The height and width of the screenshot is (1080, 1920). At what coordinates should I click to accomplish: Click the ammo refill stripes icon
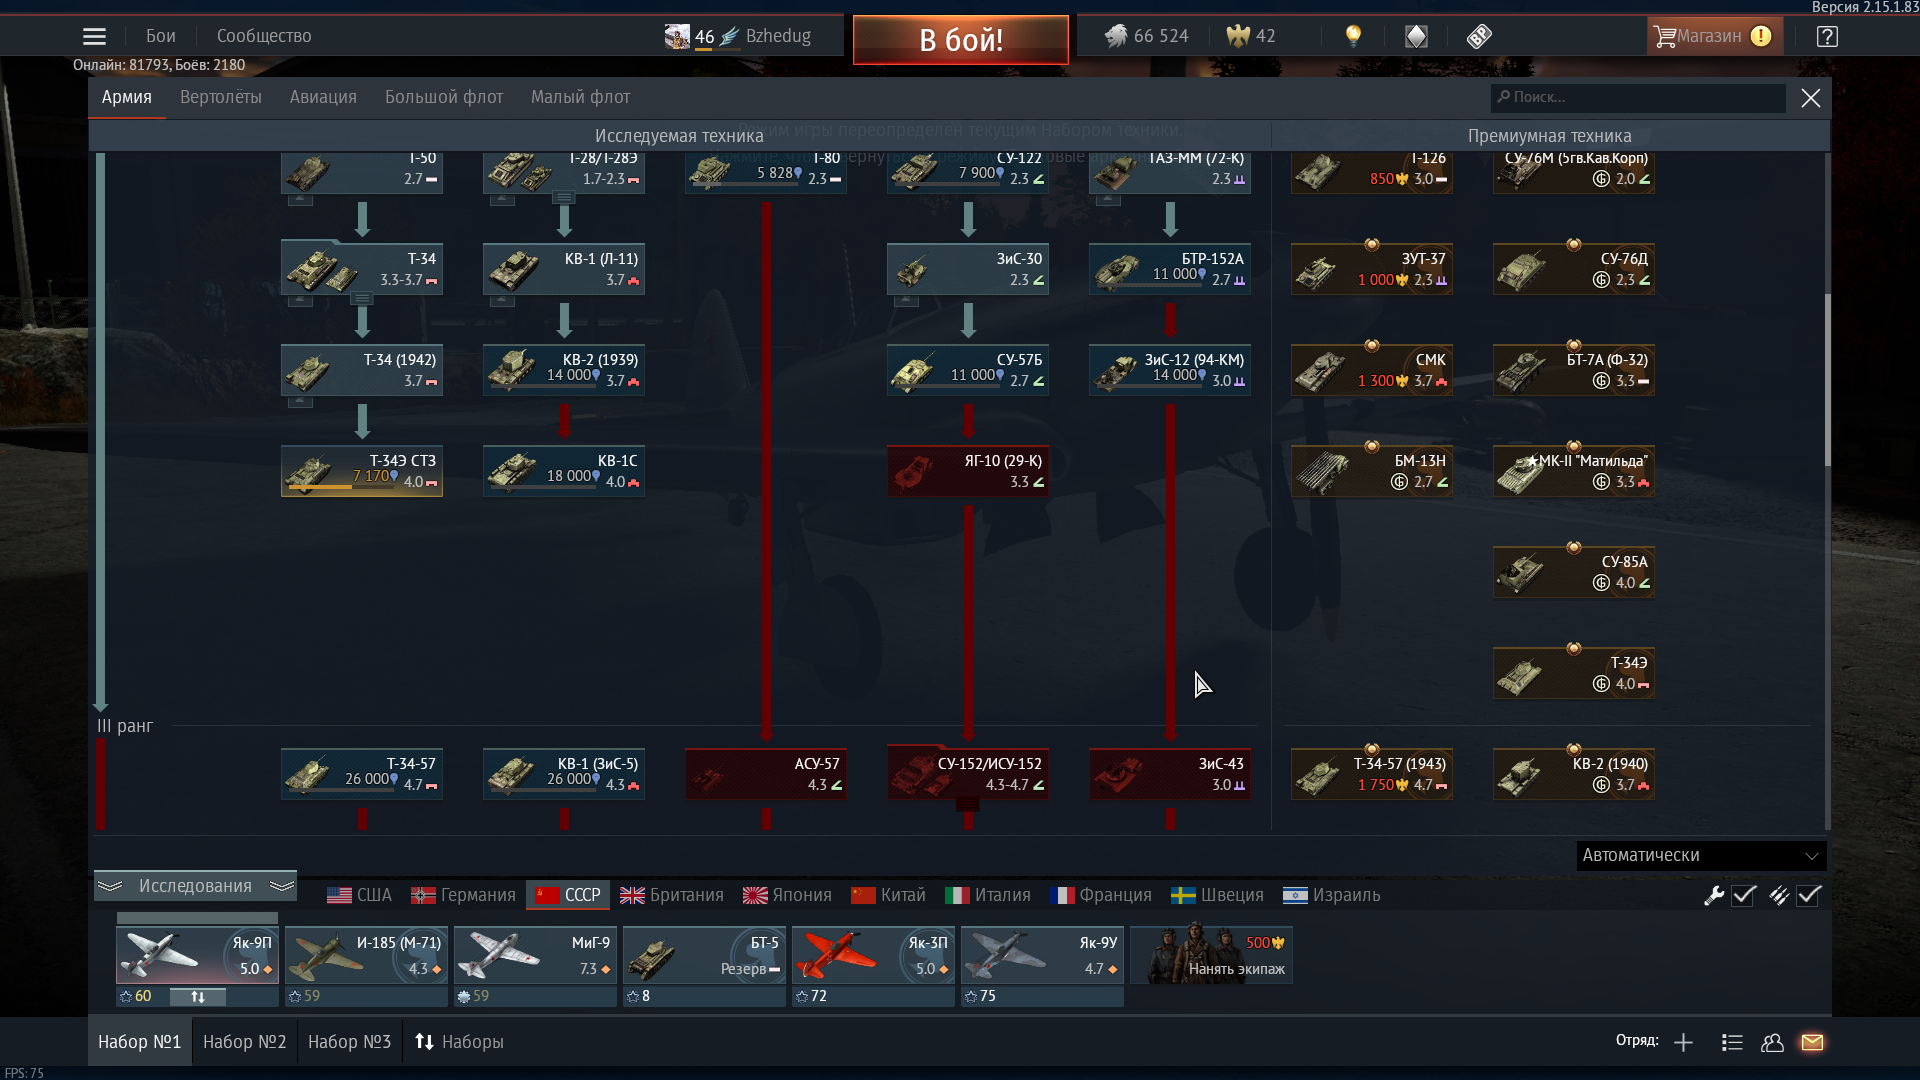pyautogui.click(x=1778, y=896)
